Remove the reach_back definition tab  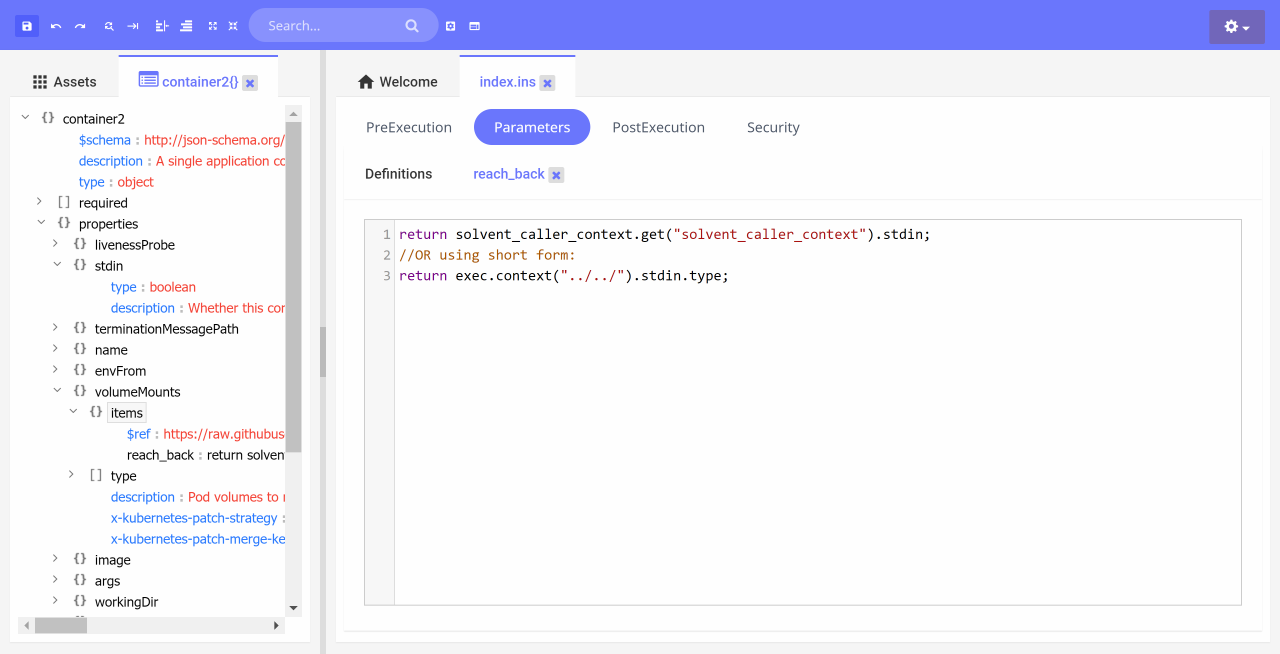[557, 175]
